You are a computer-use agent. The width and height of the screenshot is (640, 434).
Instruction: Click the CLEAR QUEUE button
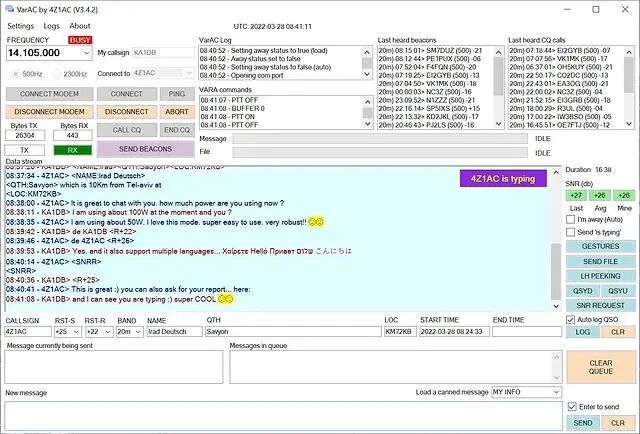click(x=600, y=367)
